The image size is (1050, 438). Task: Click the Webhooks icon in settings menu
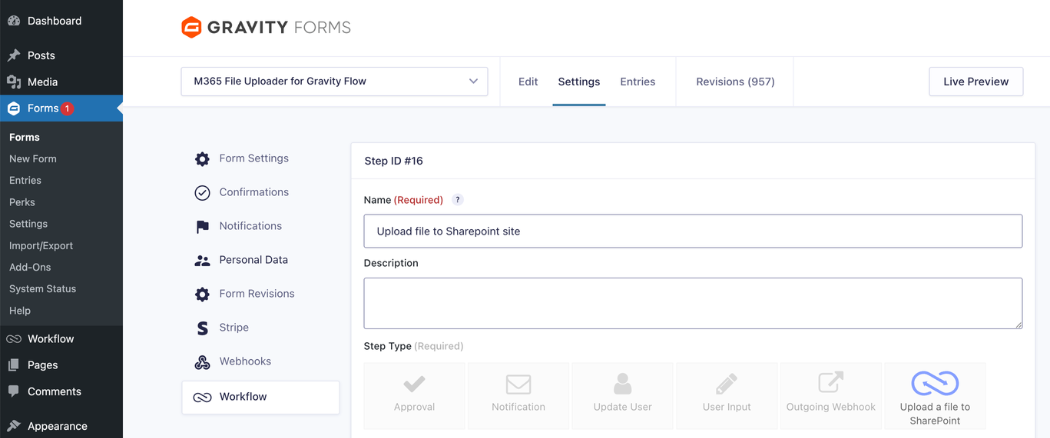202,362
